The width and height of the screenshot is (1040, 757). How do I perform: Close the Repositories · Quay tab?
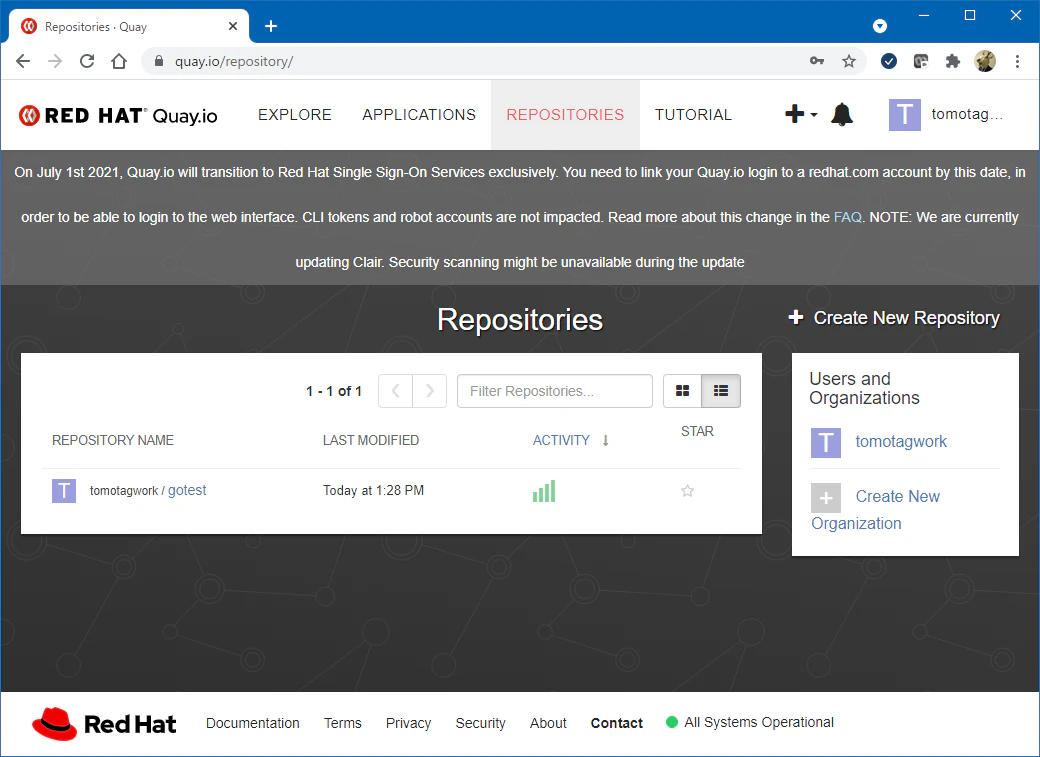pos(233,27)
